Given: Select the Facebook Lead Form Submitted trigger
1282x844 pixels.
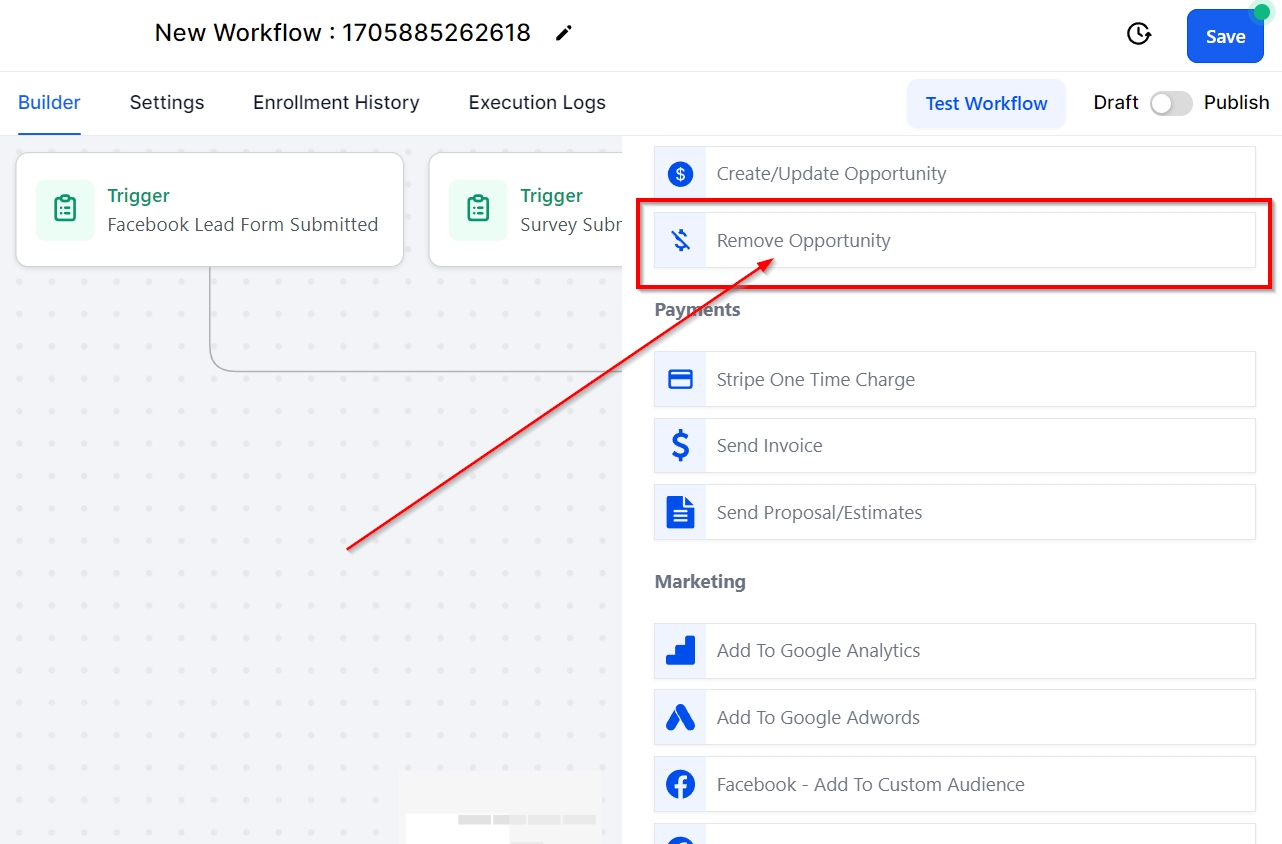Looking at the screenshot, I should [x=210, y=210].
